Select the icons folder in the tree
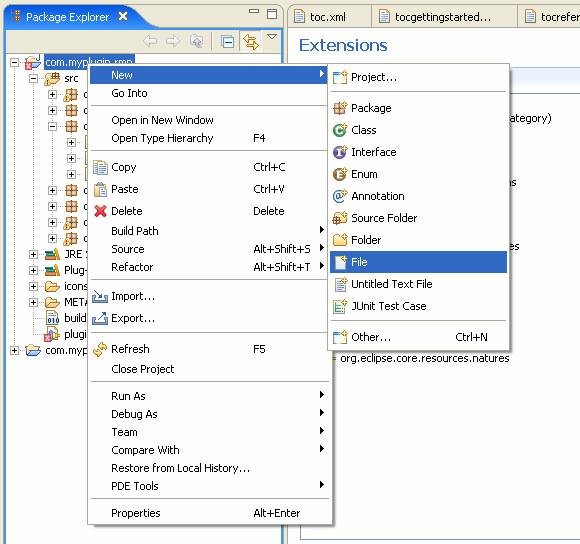This screenshot has width=580, height=544. [66, 286]
